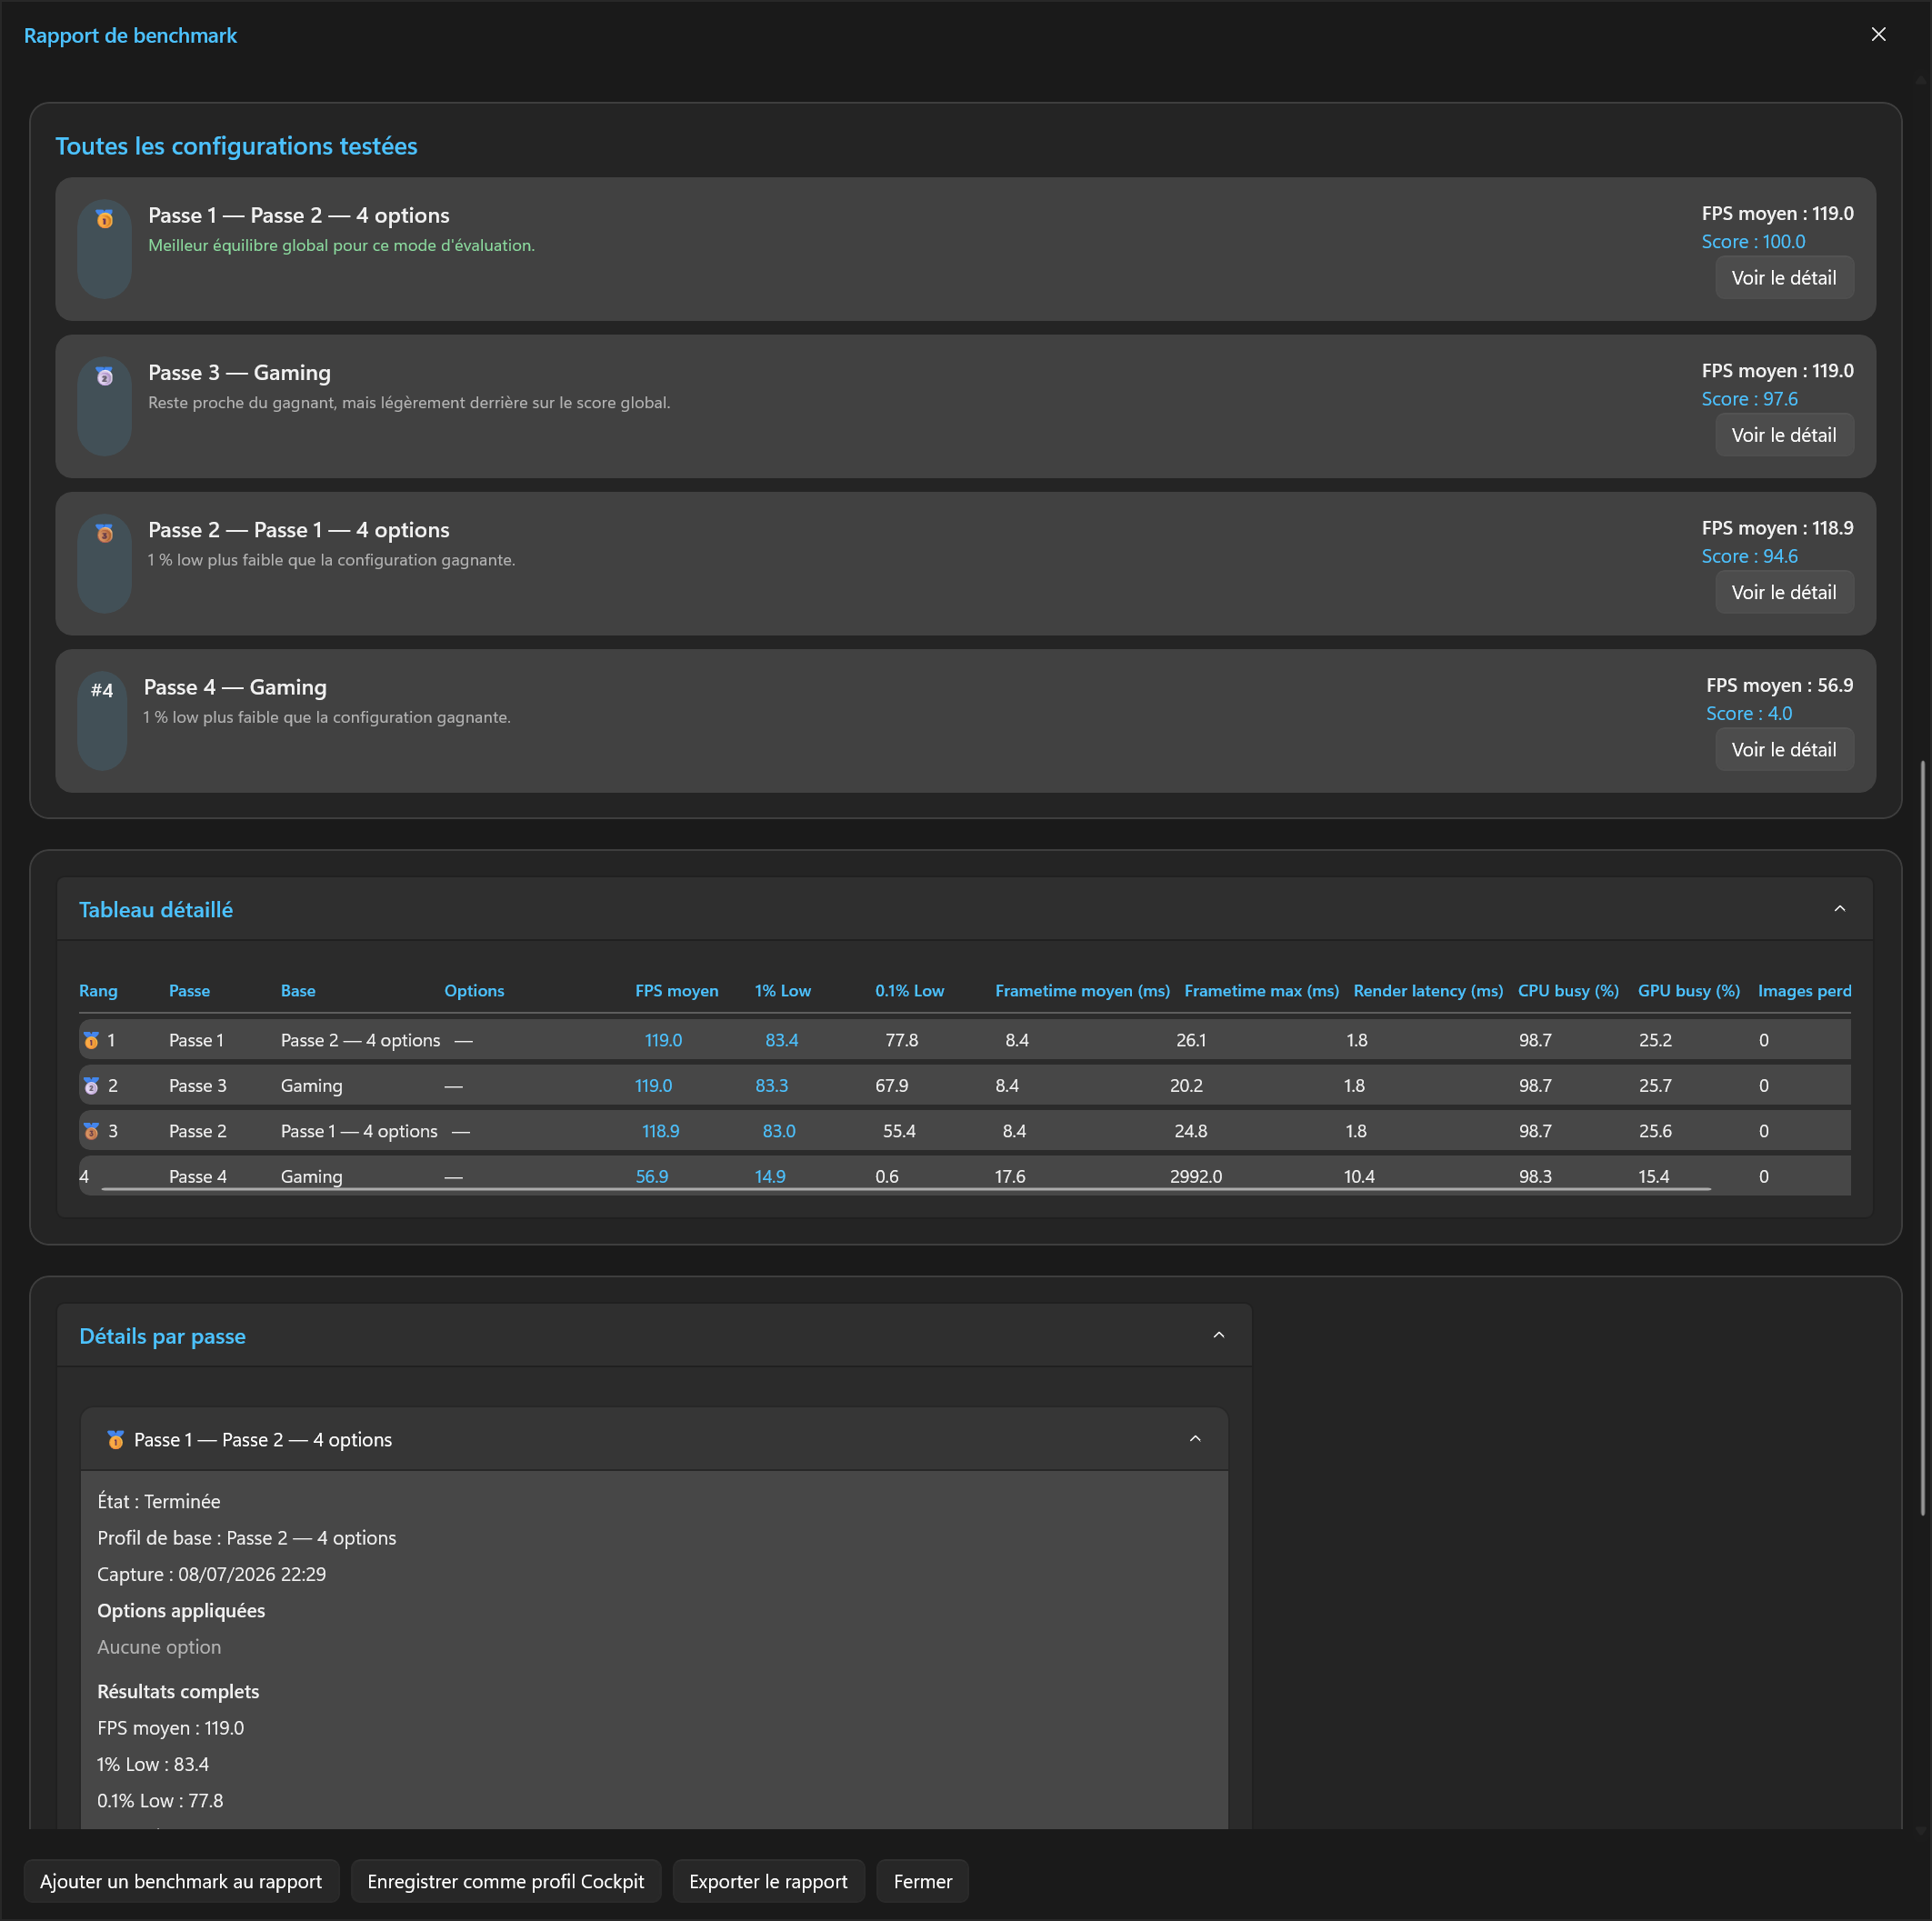
Task: Click FPS value 56.9 in table row 4
Action: pos(652,1177)
